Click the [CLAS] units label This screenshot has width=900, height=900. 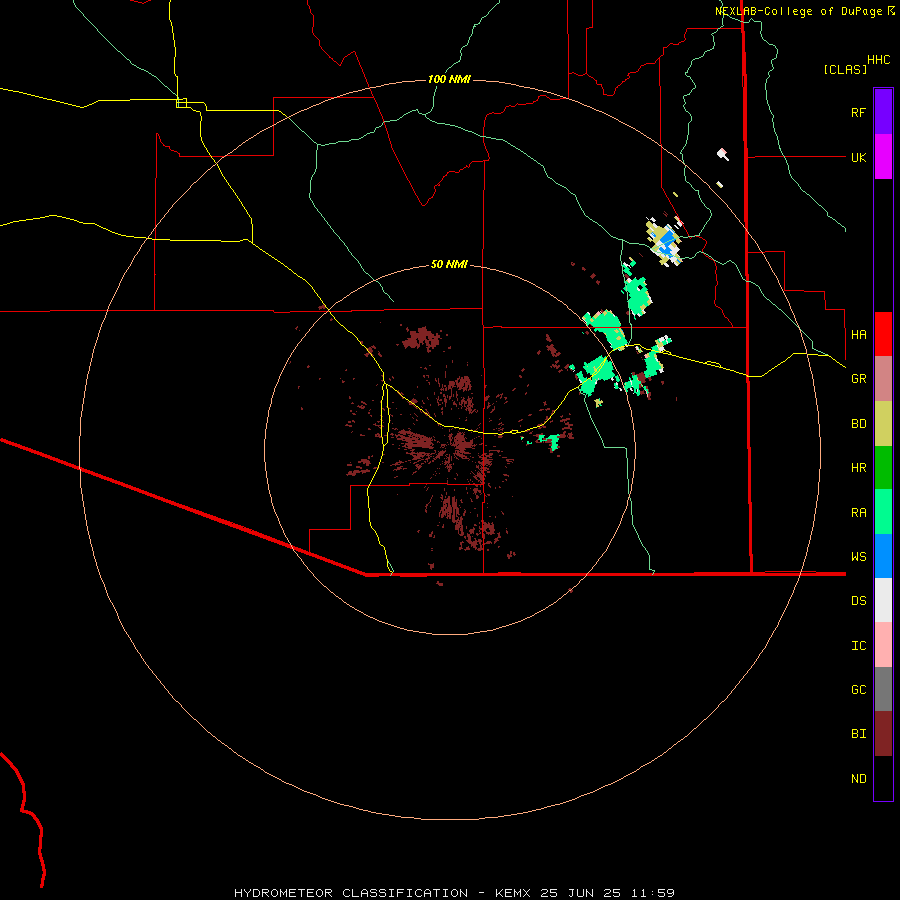845,70
